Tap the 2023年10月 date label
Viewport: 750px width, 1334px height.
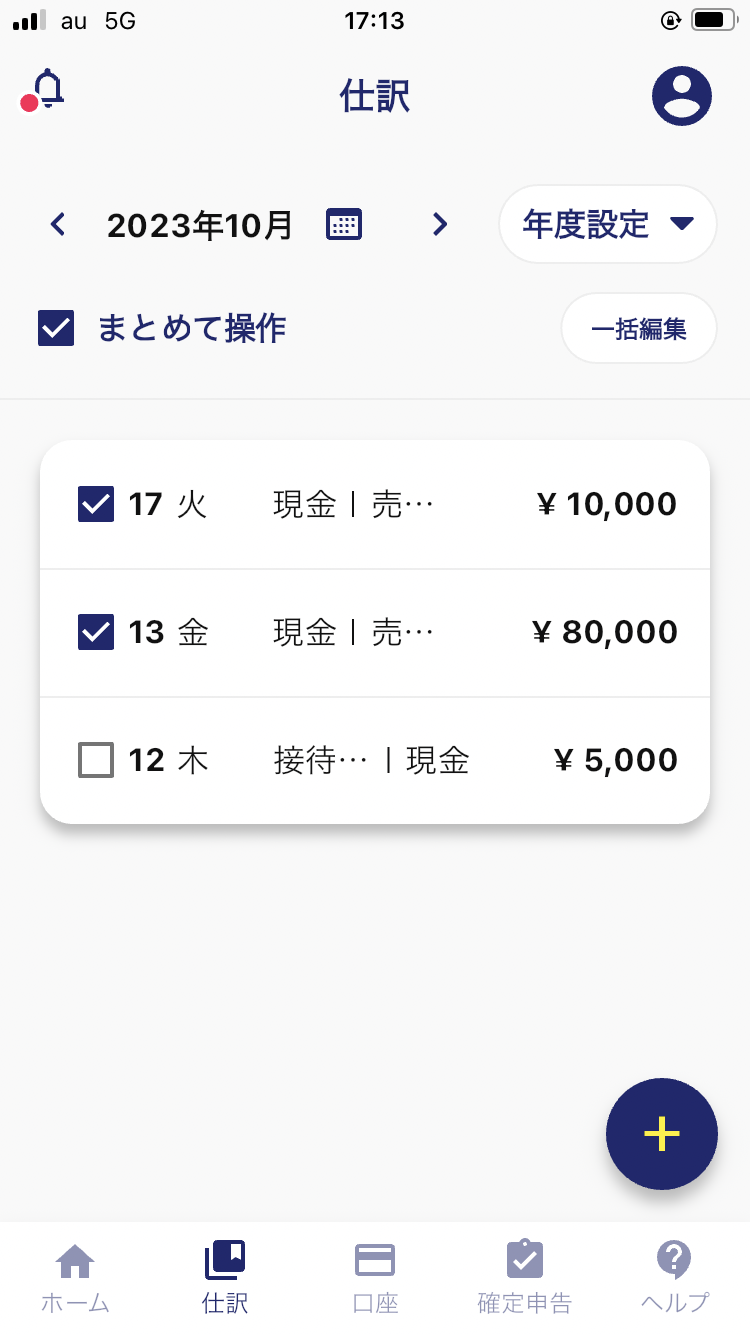[200, 225]
